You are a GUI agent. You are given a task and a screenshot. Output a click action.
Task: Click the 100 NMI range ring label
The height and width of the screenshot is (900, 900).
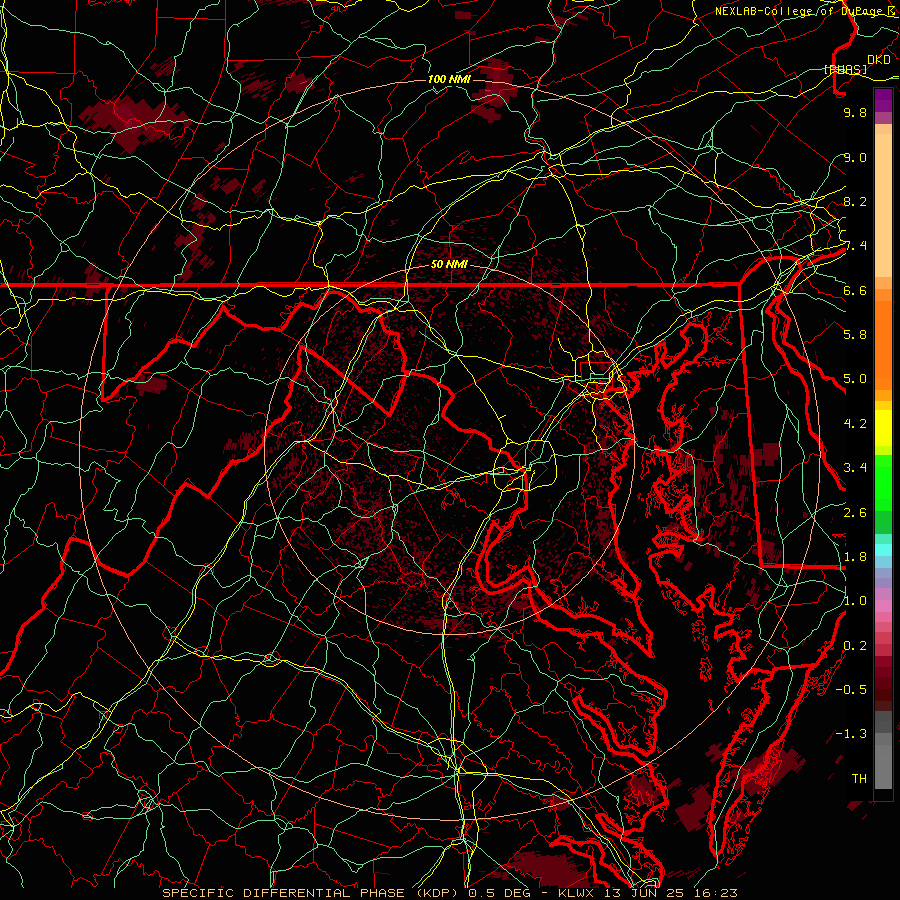coord(449,79)
